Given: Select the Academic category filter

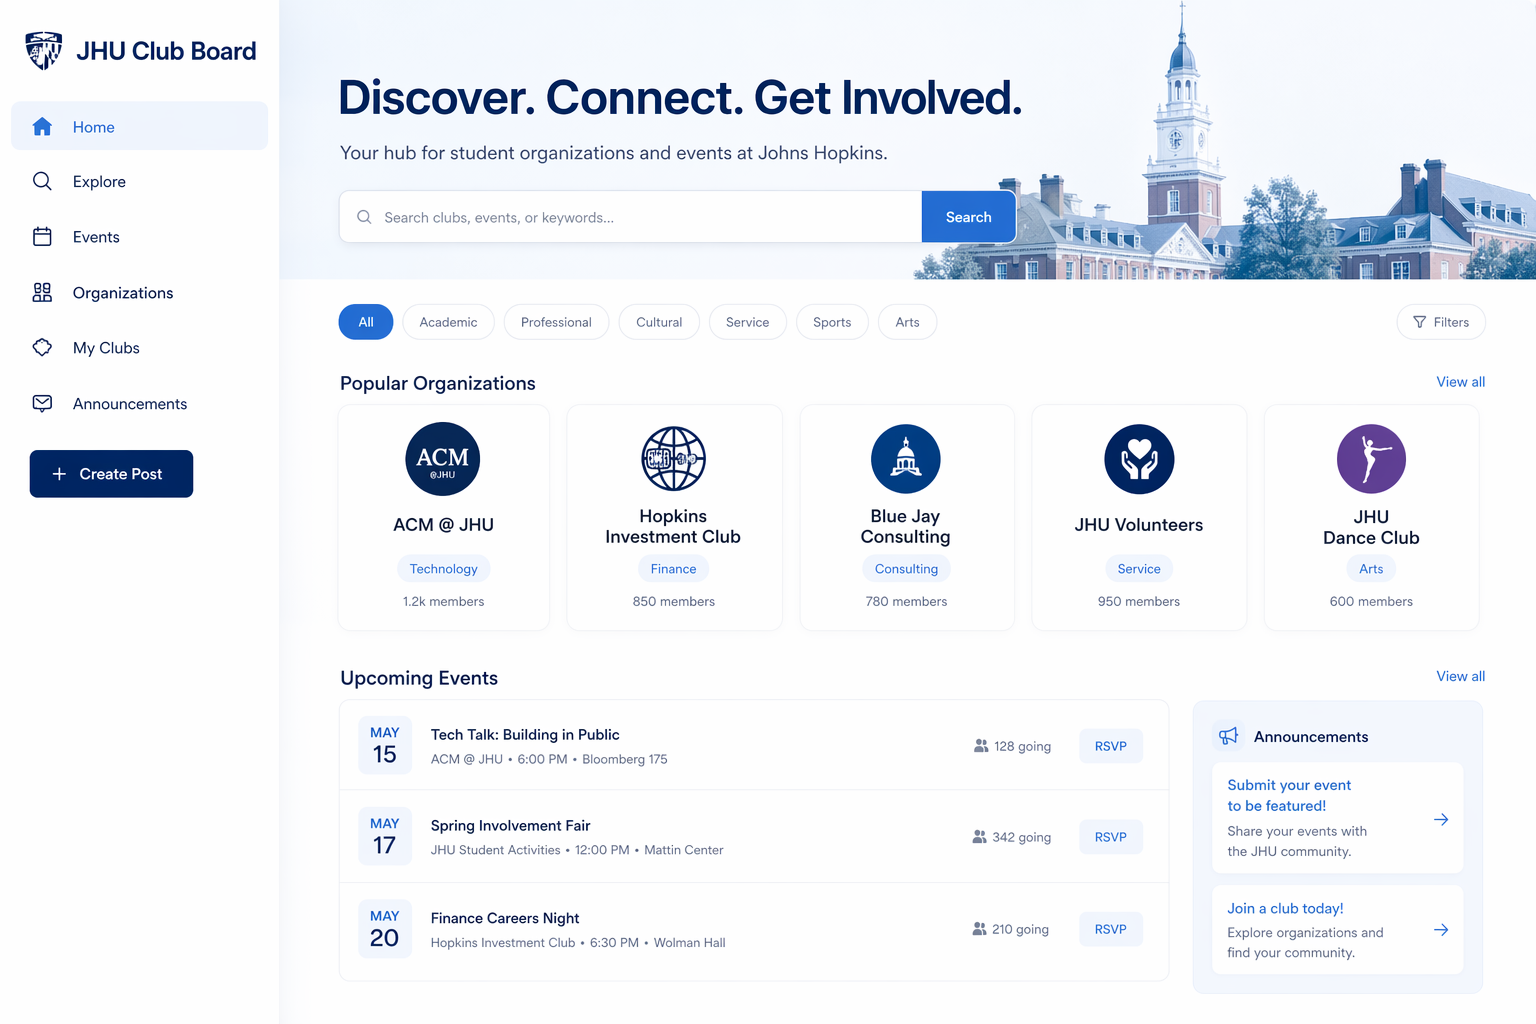Looking at the screenshot, I should [448, 322].
